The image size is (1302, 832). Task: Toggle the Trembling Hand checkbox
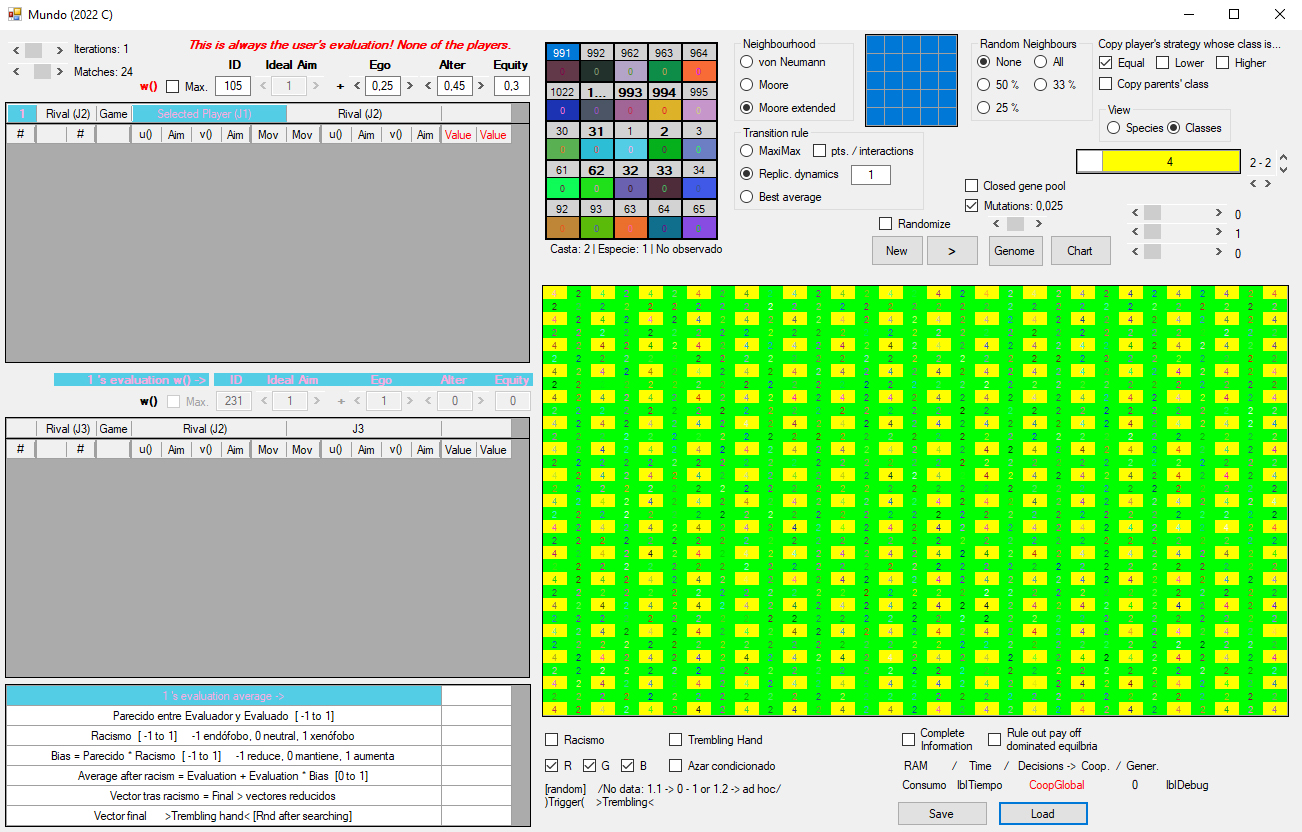pyautogui.click(x=676, y=740)
